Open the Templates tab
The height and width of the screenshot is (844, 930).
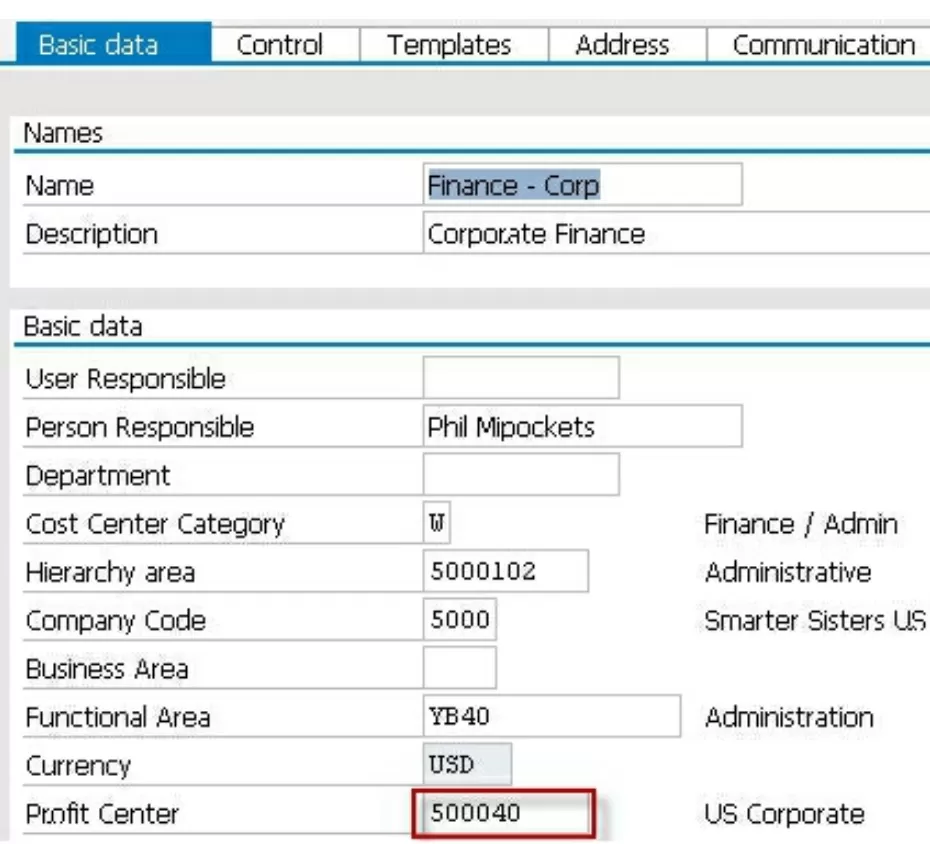(x=449, y=45)
